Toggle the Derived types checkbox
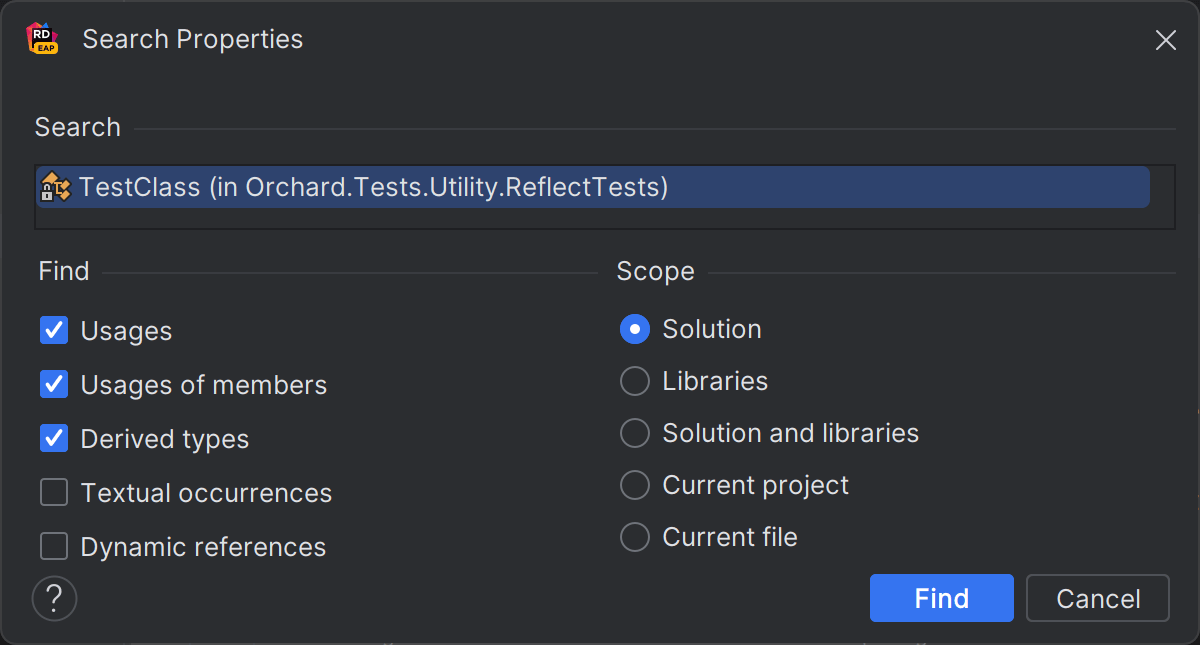The image size is (1200, 645). tap(54, 438)
